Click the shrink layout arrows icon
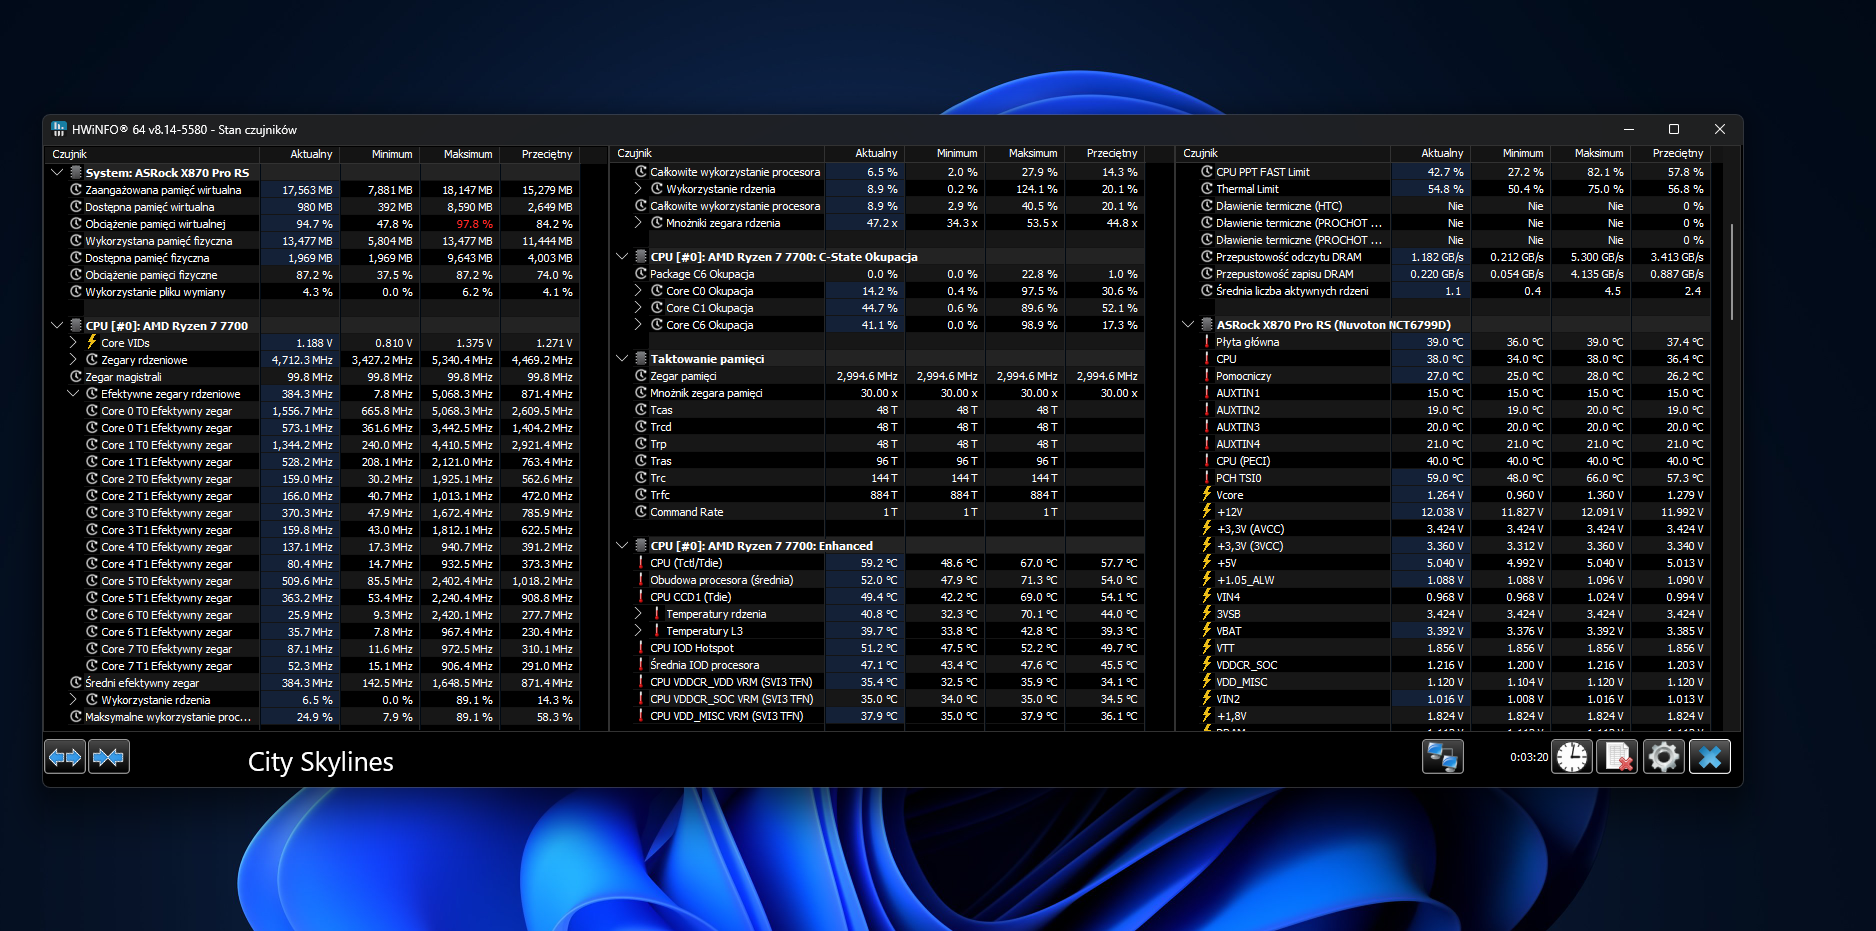The image size is (1876, 931). (x=108, y=757)
